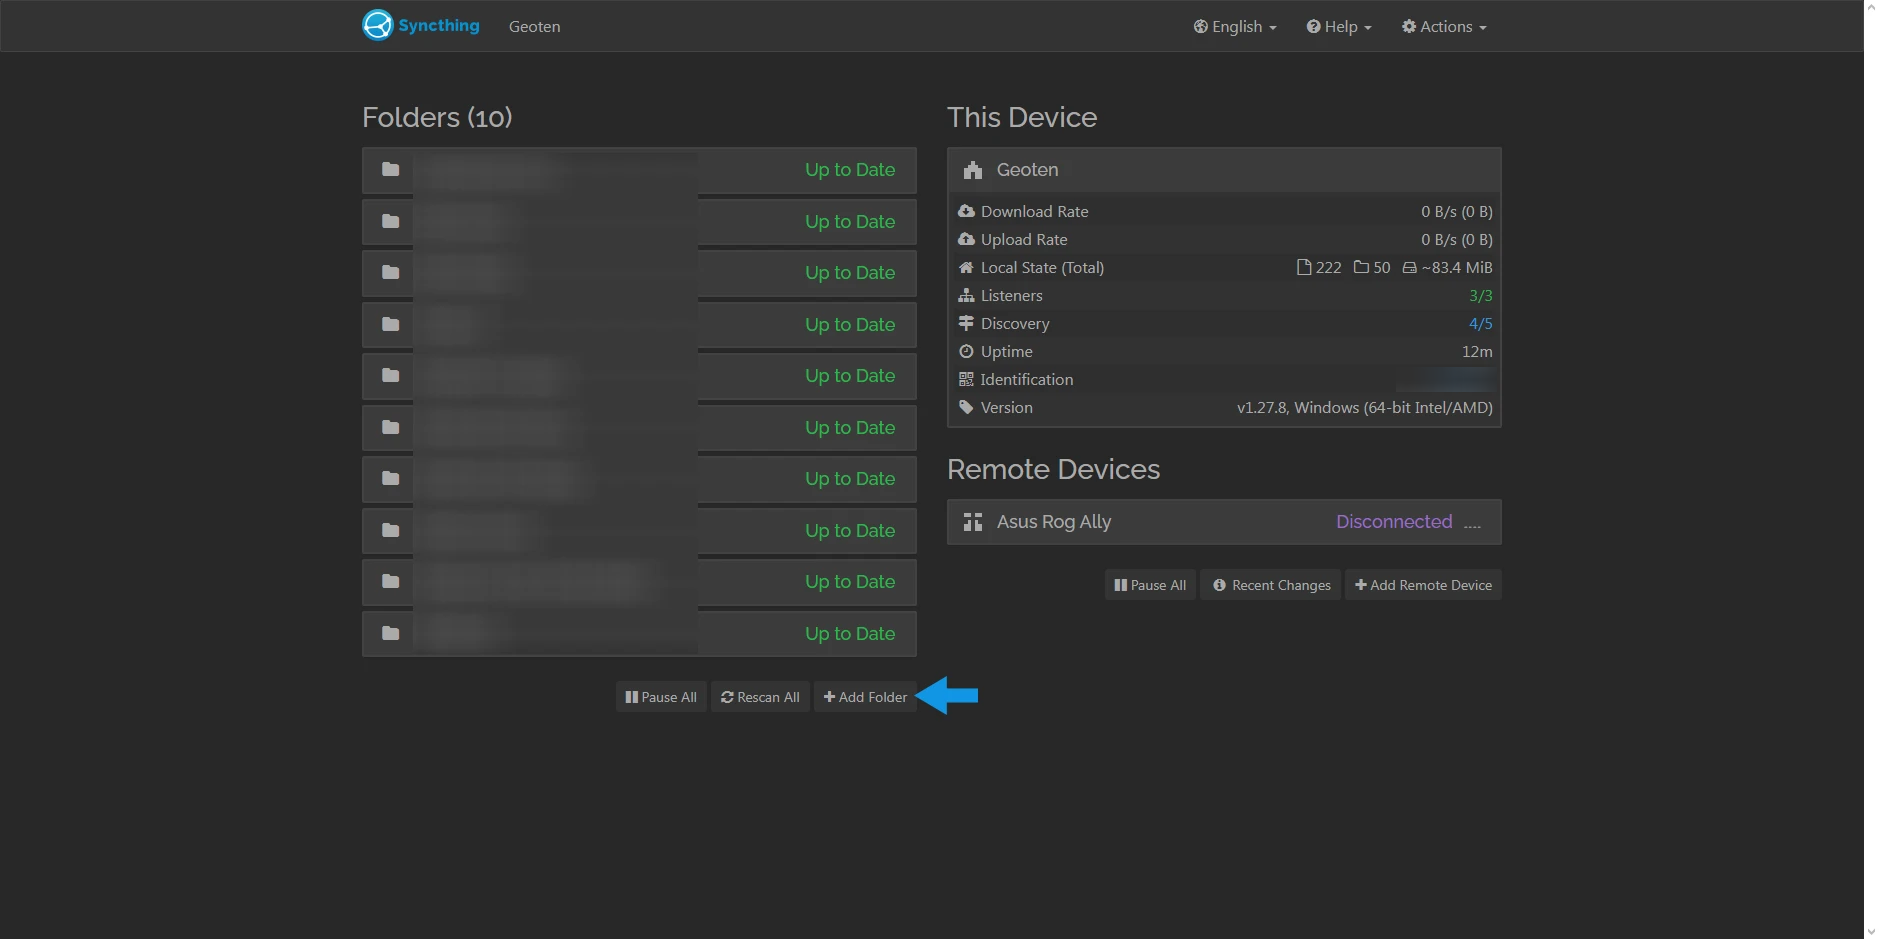Click the Identification QR icon
Viewport: 1879px width, 939px height.
click(966, 379)
